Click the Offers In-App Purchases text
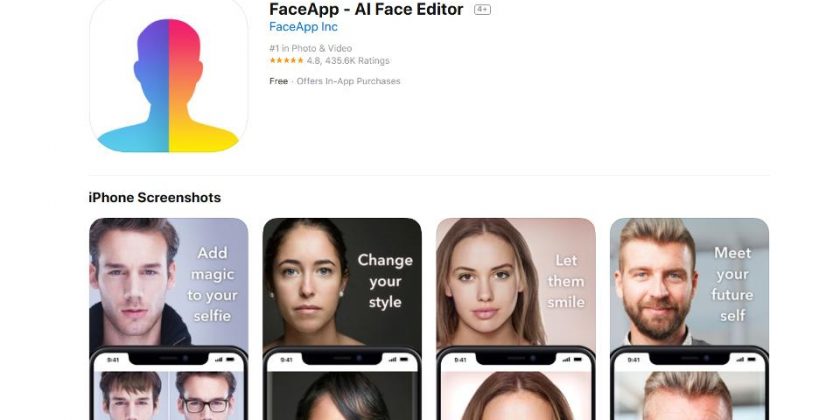 (348, 81)
